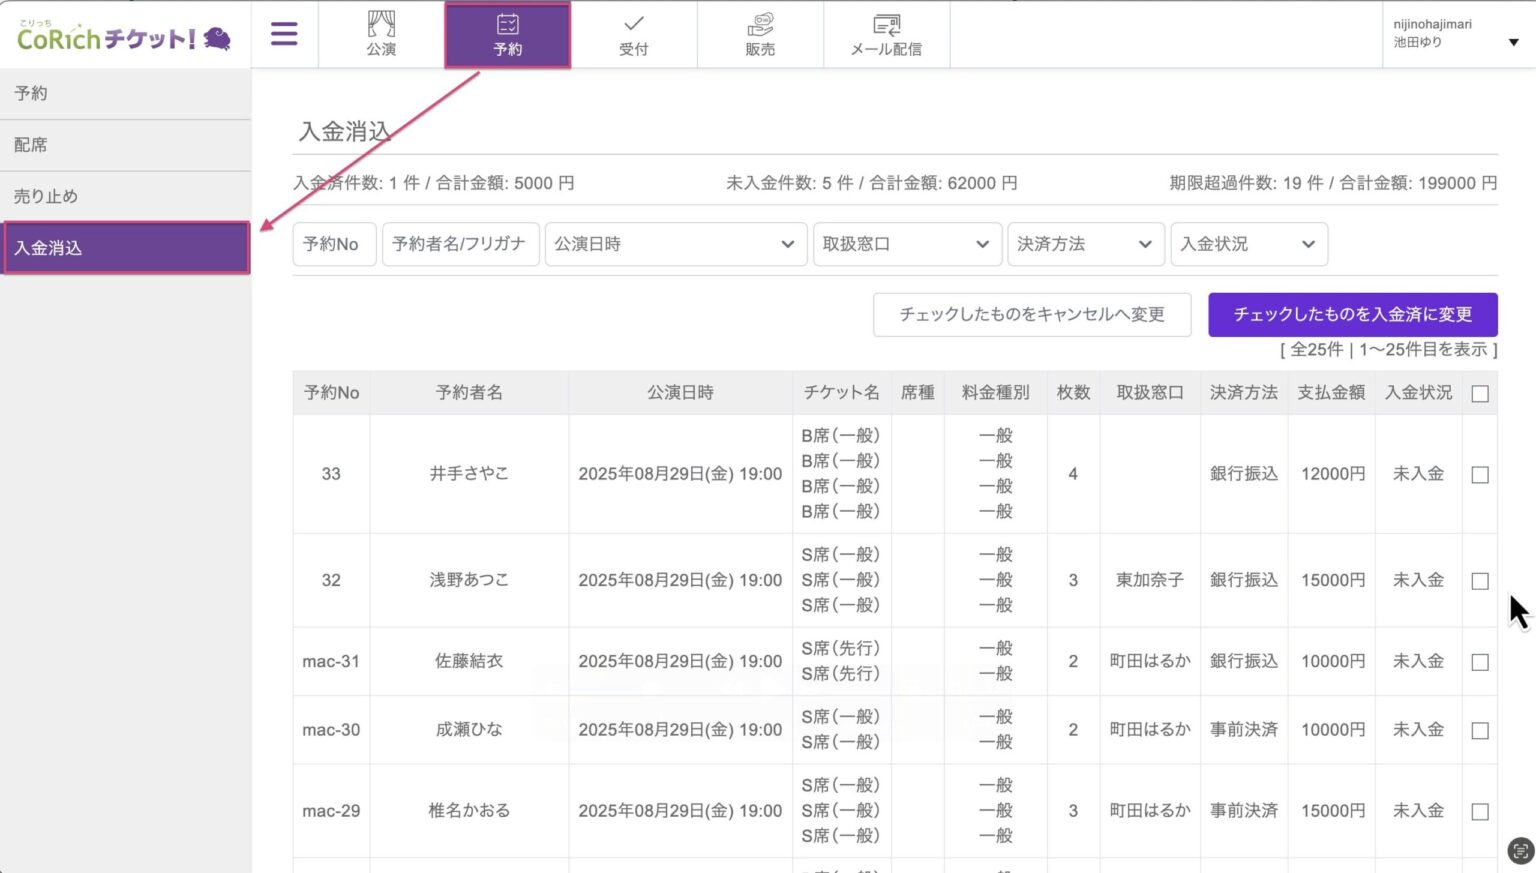This screenshot has width=1536, height=873.
Task: Toggle the select-all checkbox in table header
Action: 1480,393
